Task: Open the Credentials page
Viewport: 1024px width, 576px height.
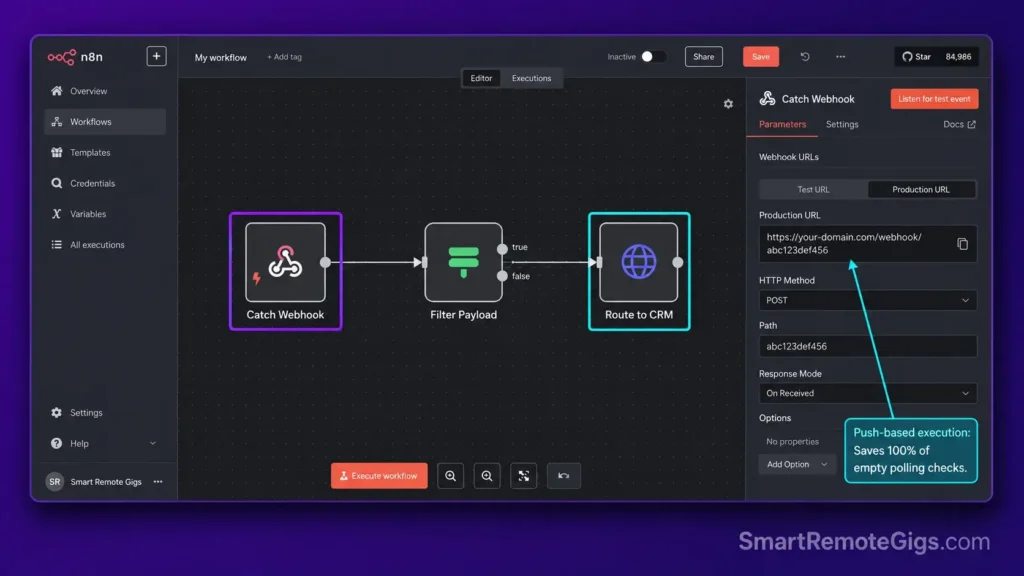Action: (x=104, y=183)
